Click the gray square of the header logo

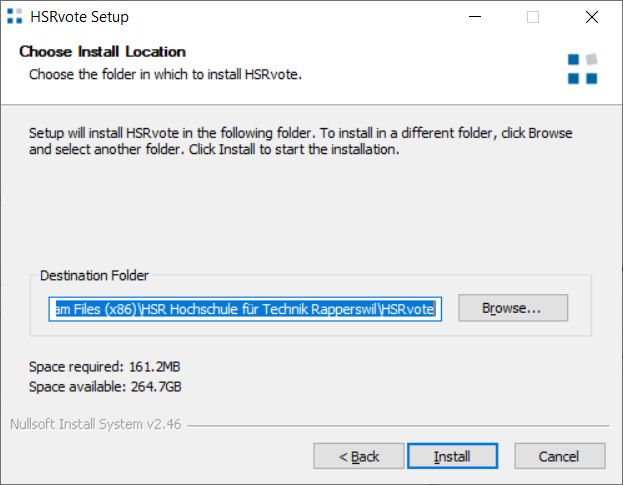click(591, 59)
